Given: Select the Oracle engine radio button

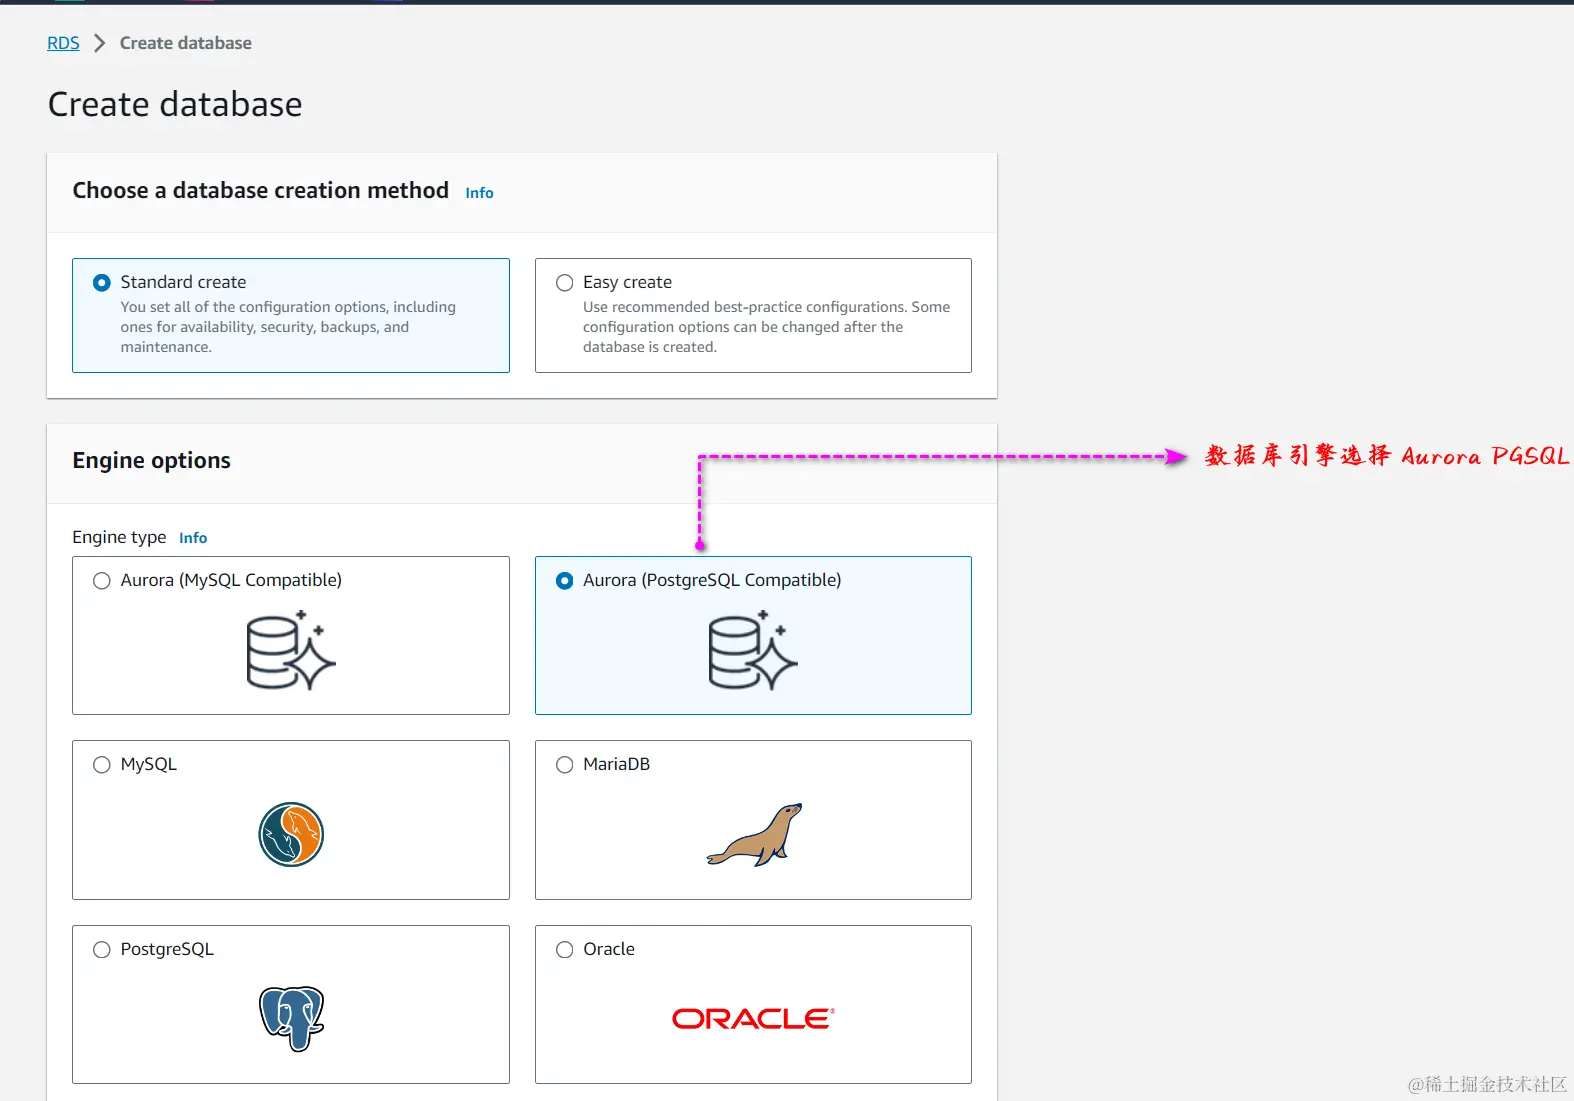Looking at the screenshot, I should [564, 950].
